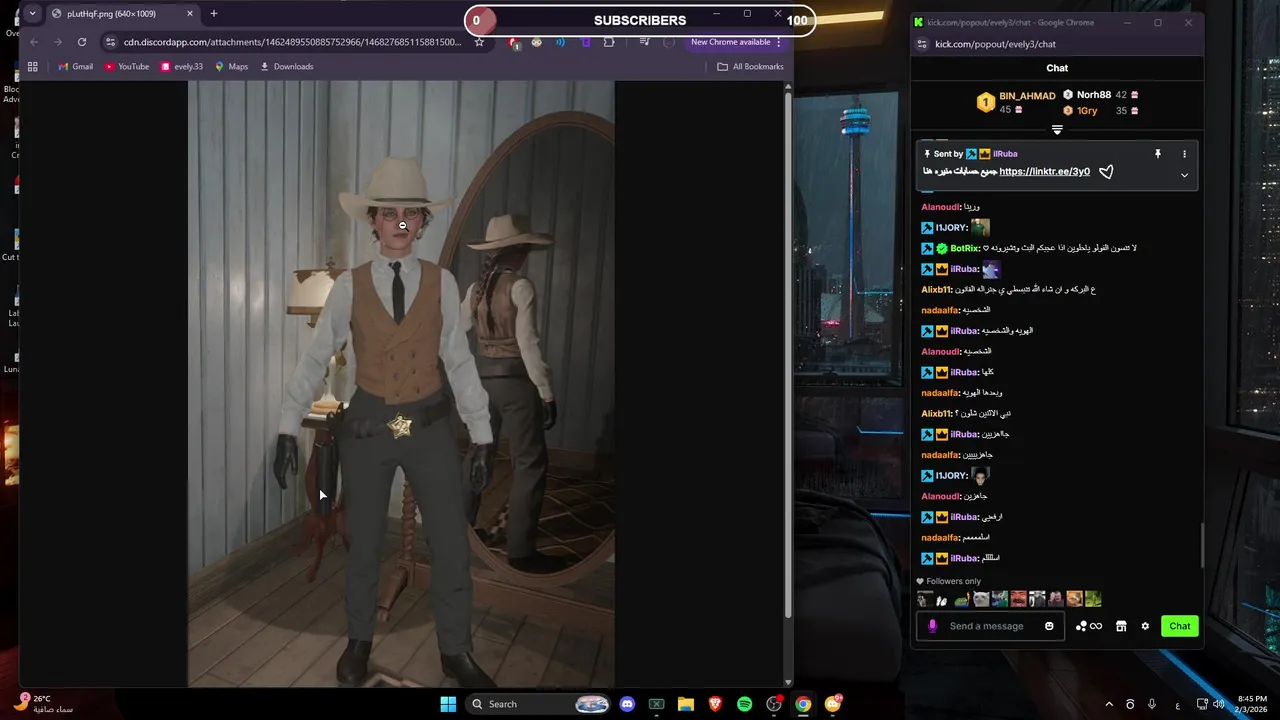The width and height of the screenshot is (1280, 720).
Task: Open the apps grid in bookmarks bar
Action: click(x=32, y=67)
